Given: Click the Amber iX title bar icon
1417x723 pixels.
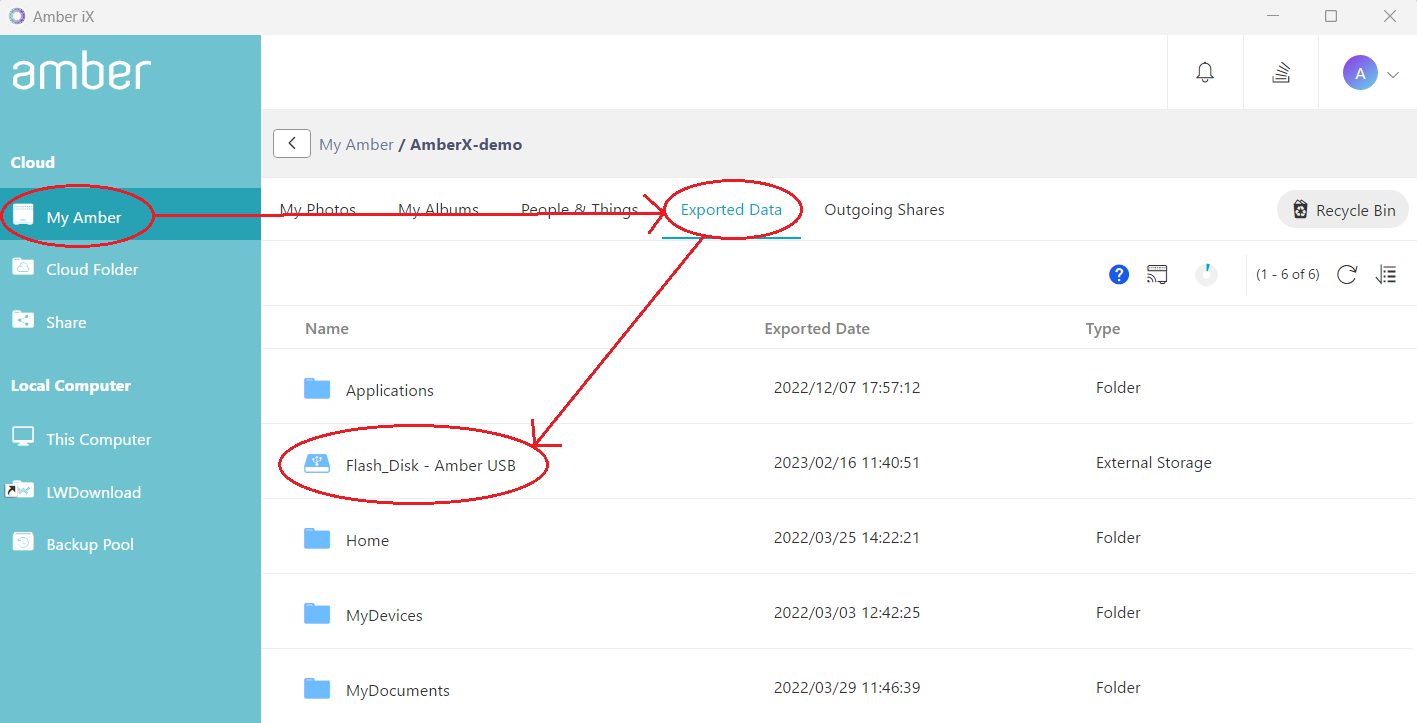Looking at the screenshot, I should [x=17, y=16].
